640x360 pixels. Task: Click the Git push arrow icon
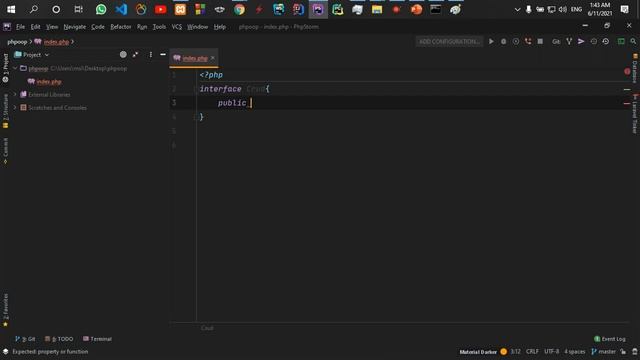pos(581,42)
